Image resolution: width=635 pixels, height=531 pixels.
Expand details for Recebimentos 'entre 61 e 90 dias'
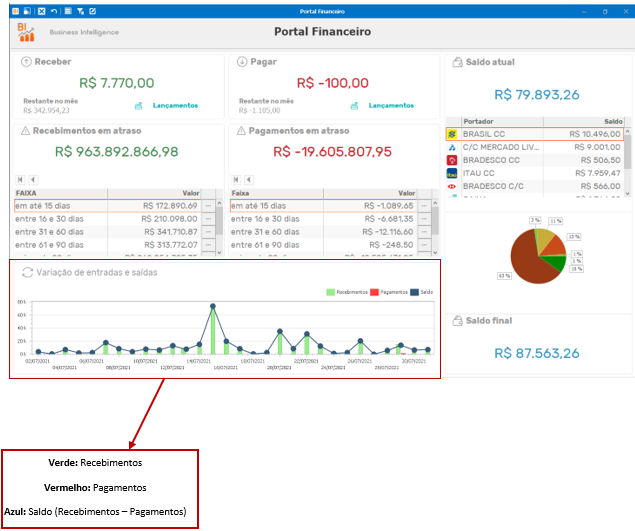pos(208,245)
